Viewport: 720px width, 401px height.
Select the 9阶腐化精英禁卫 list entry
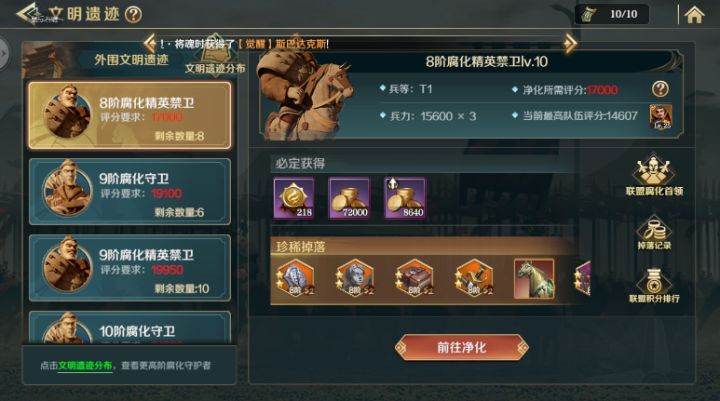[x=129, y=268]
